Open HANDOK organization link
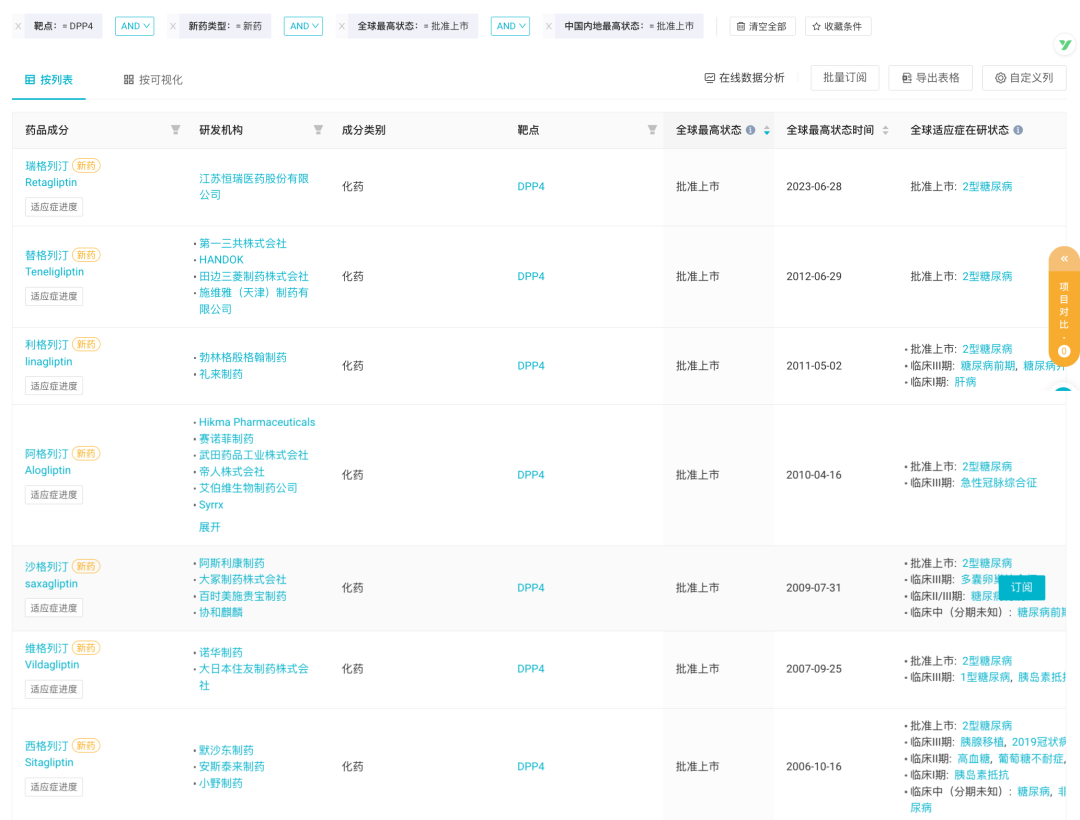 [221, 260]
